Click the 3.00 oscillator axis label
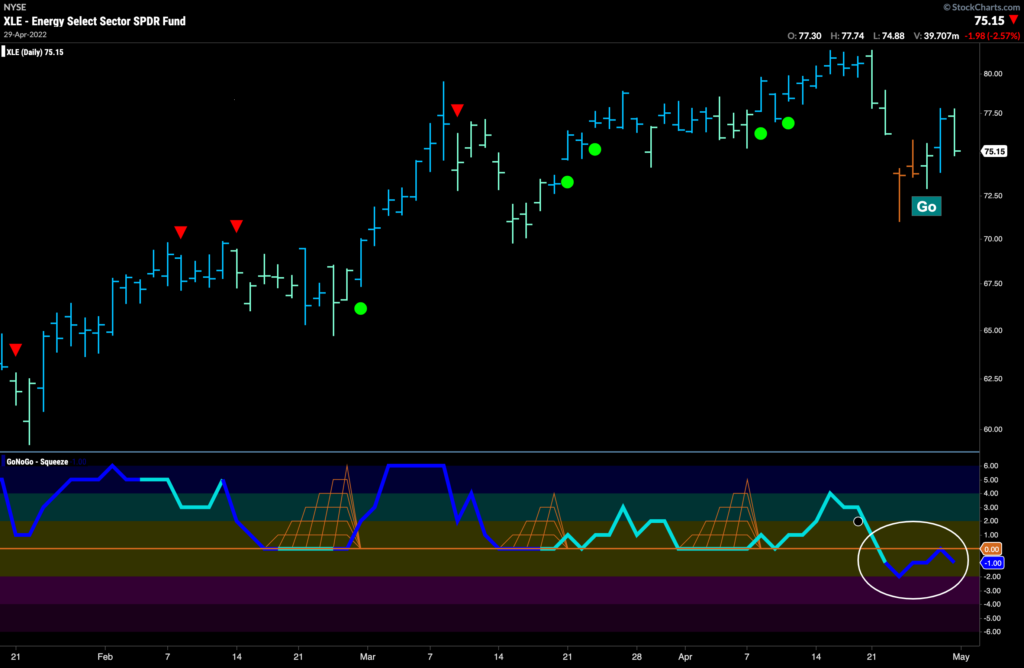This screenshot has height=668, width=1024. tap(991, 507)
